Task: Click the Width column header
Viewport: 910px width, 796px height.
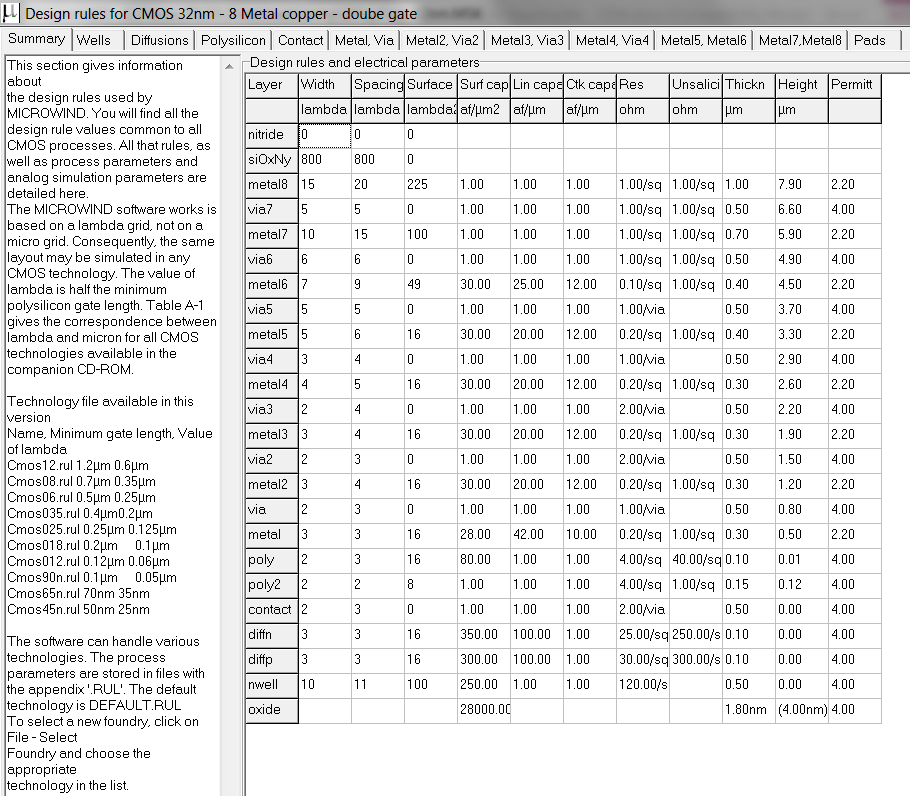Action: (324, 85)
